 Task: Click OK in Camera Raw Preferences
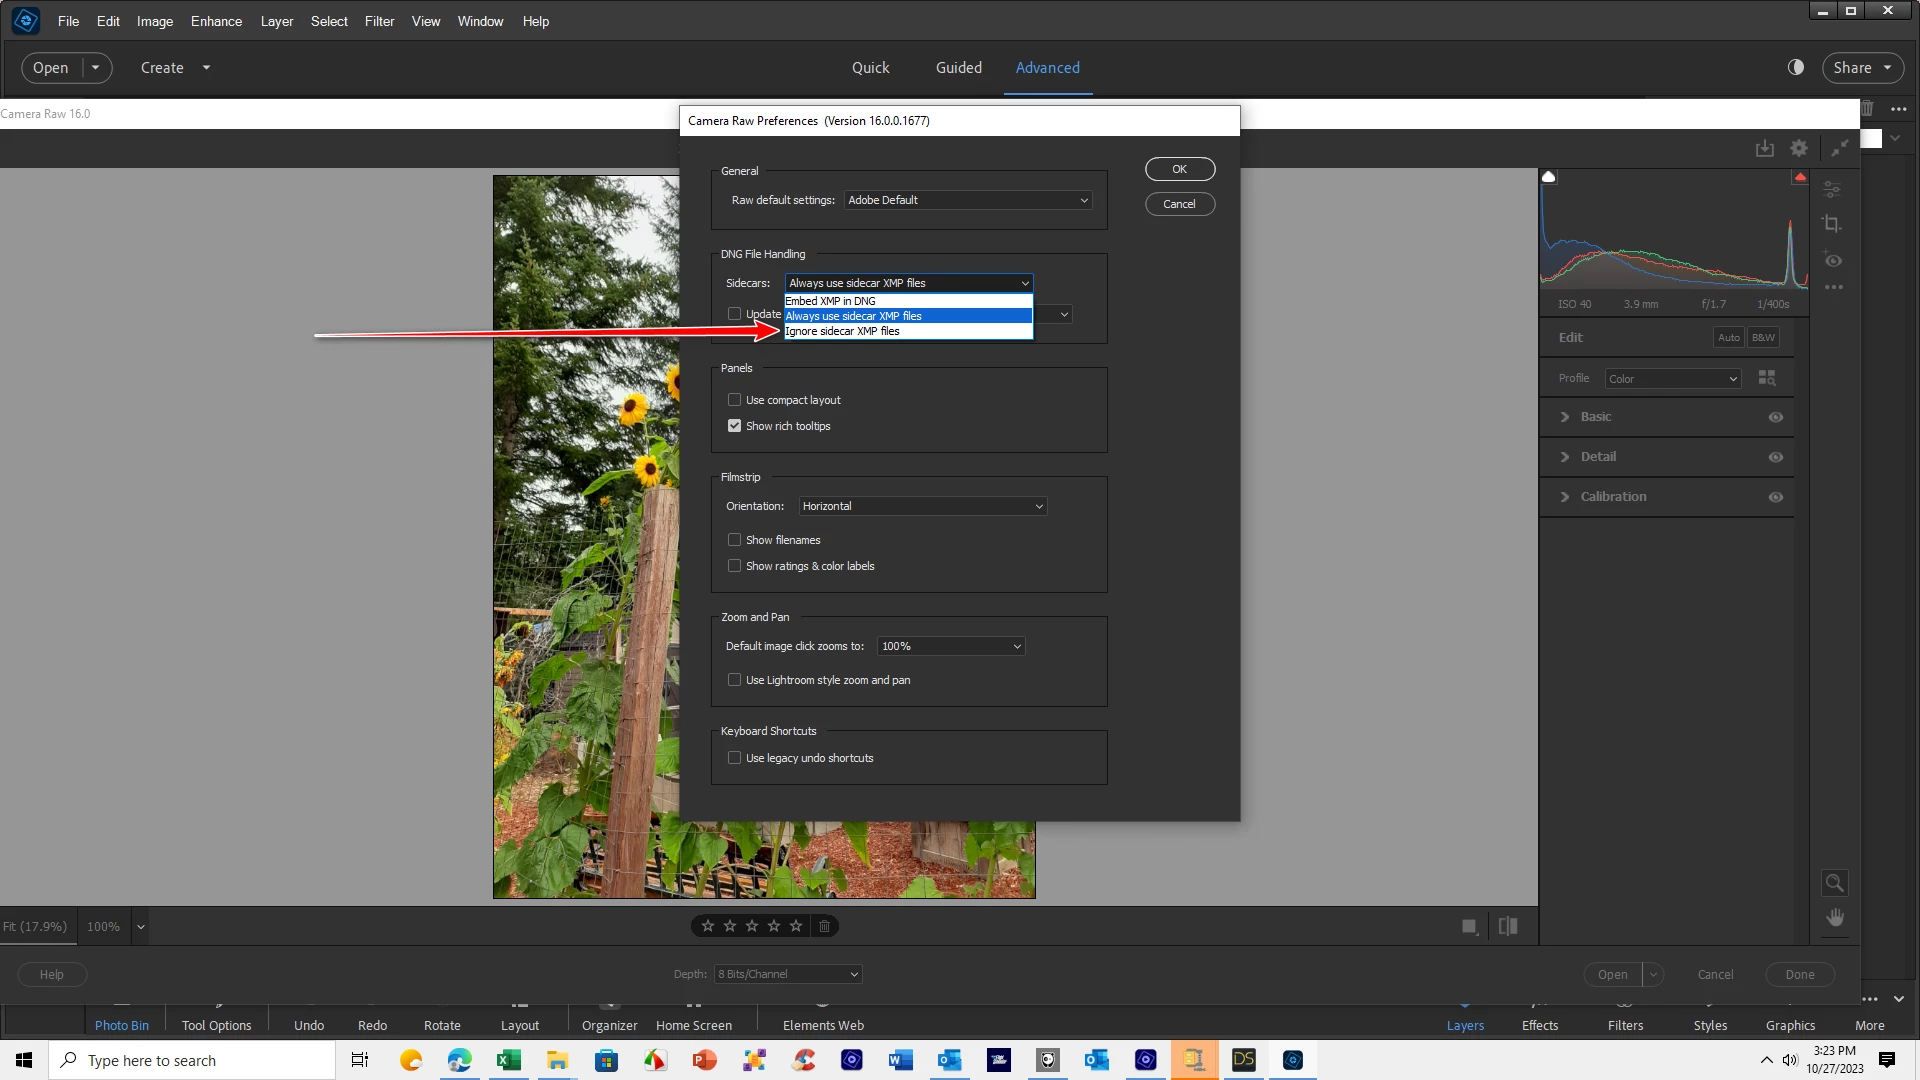click(x=1179, y=169)
